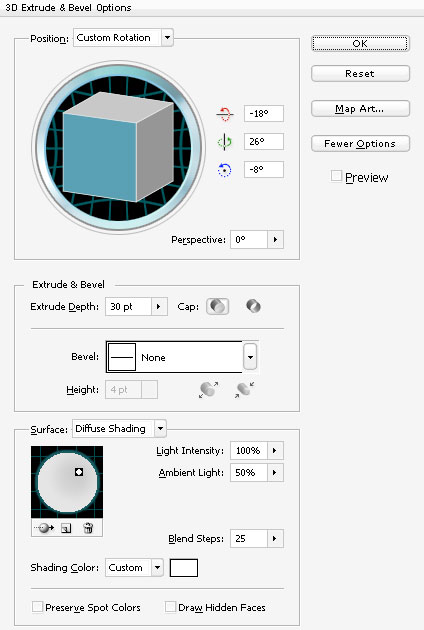The image size is (424, 630).
Task: Click the Perspective value field
Action: (x=249, y=239)
